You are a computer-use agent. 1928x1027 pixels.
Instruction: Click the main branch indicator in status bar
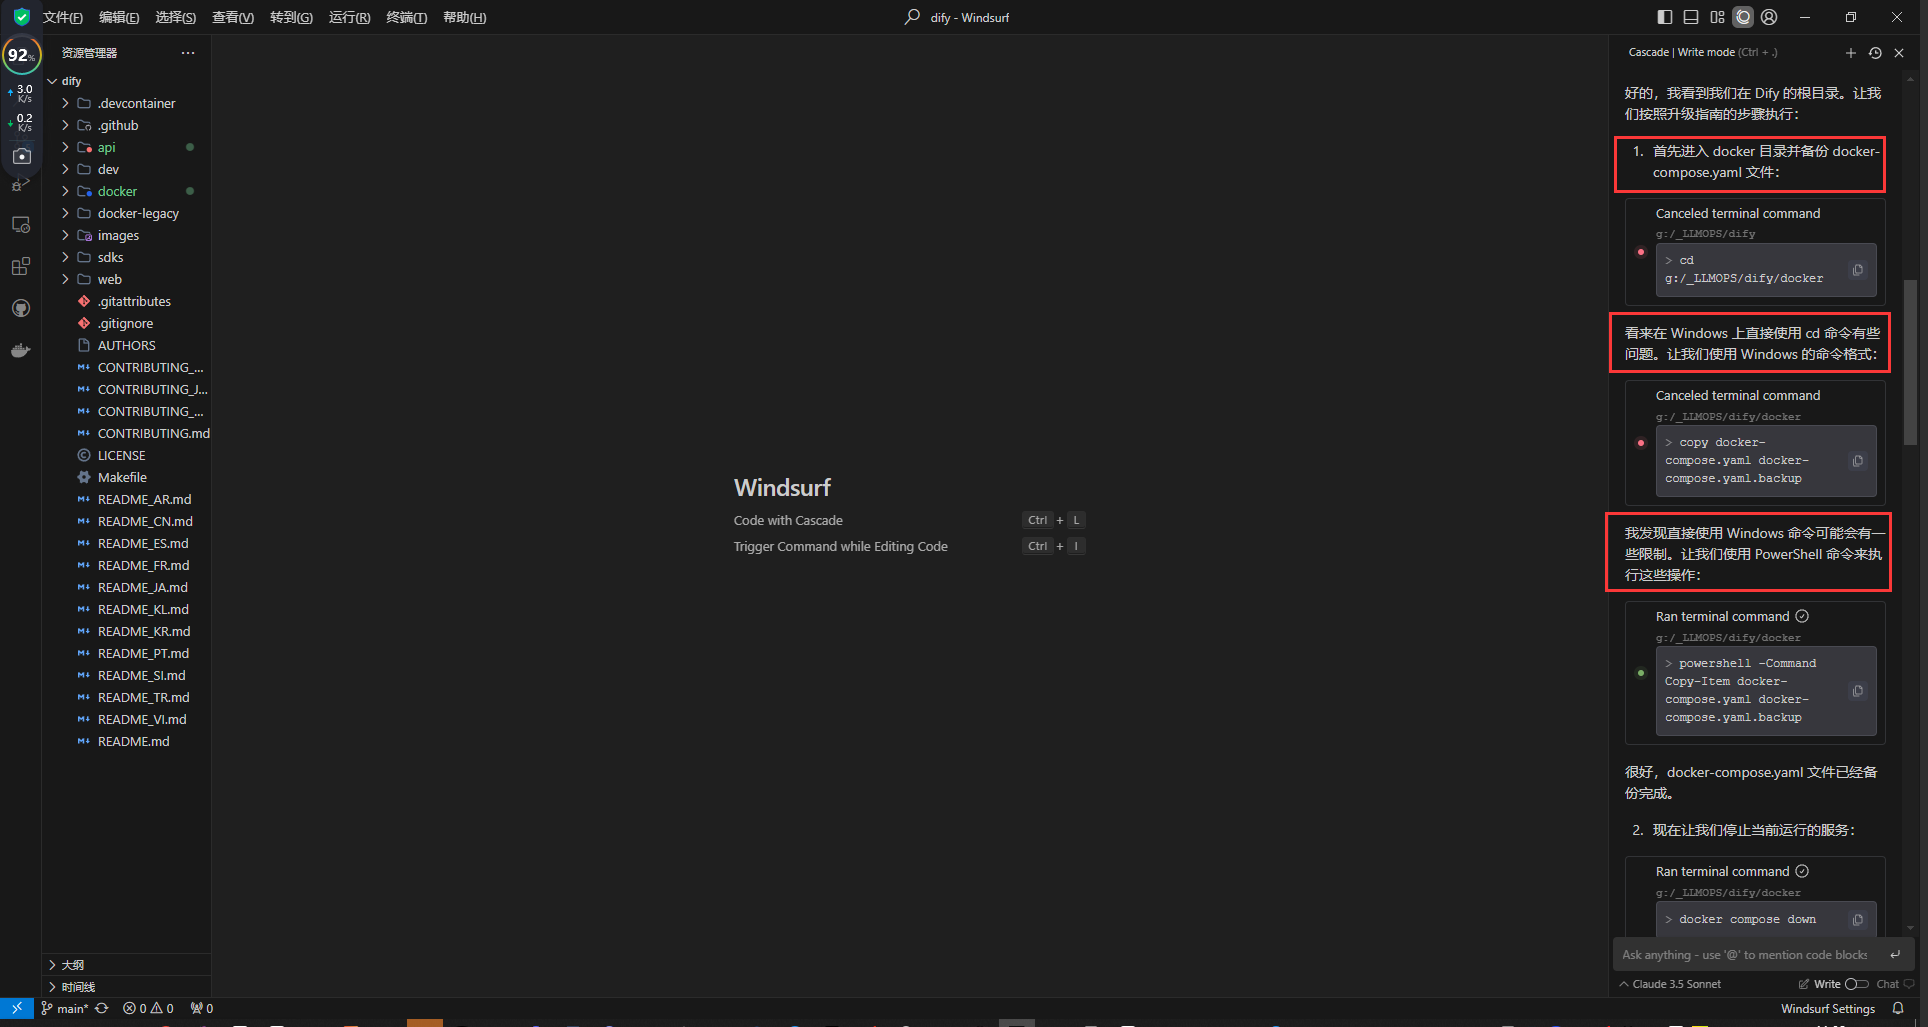[65, 1009]
